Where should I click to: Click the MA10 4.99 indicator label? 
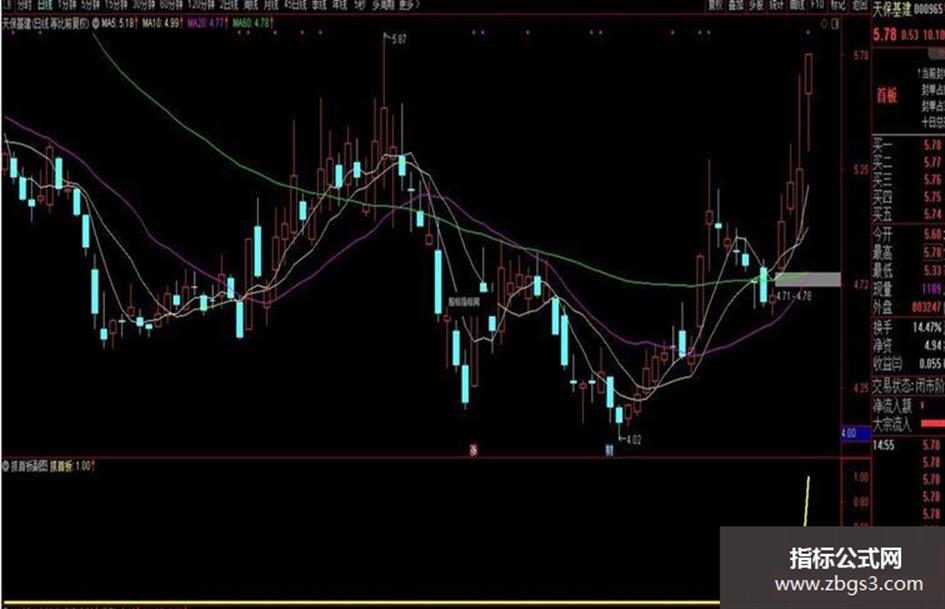pyautogui.click(x=161, y=24)
